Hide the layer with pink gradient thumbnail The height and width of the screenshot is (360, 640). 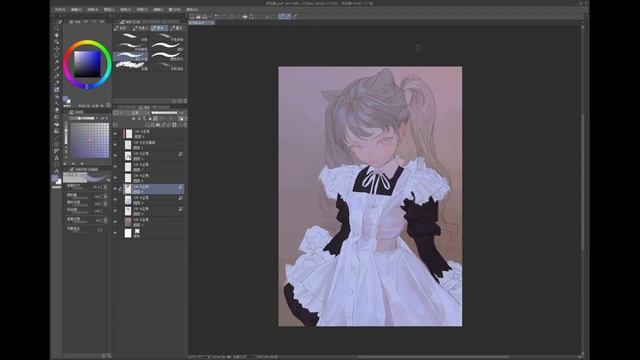pyautogui.click(x=116, y=222)
